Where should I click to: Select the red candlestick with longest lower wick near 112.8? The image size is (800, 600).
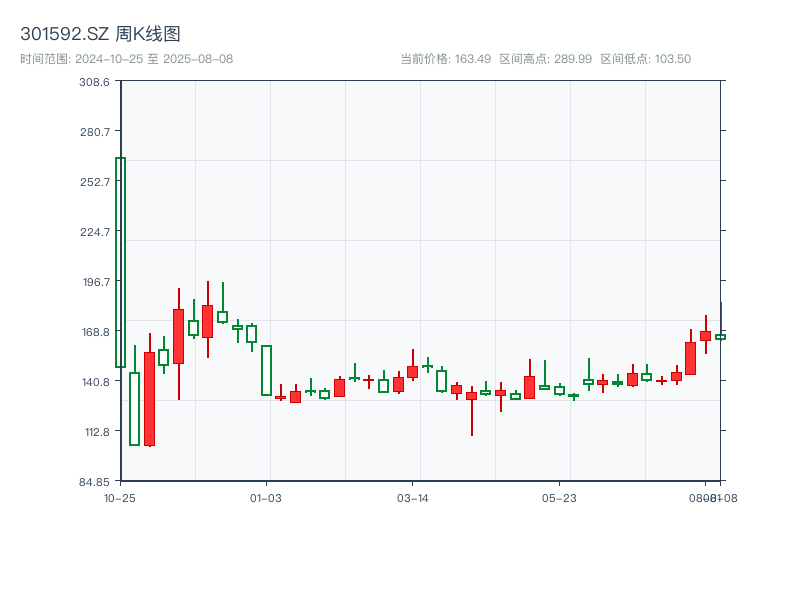pos(472,411)
